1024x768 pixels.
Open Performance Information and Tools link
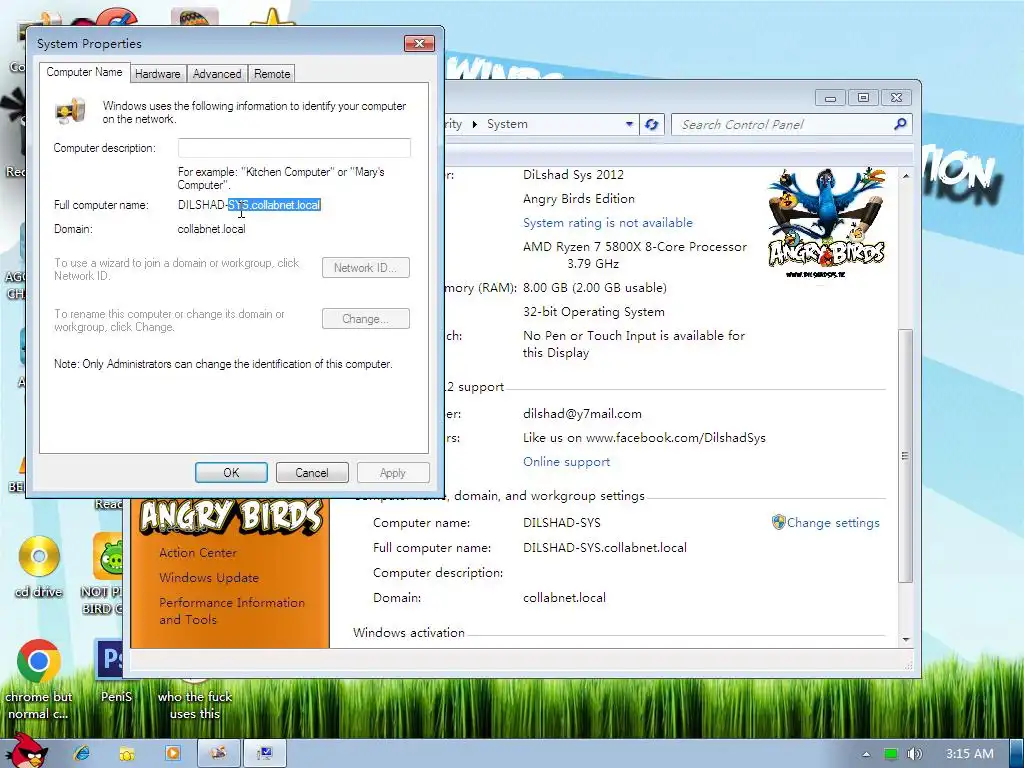pos(232,611)
